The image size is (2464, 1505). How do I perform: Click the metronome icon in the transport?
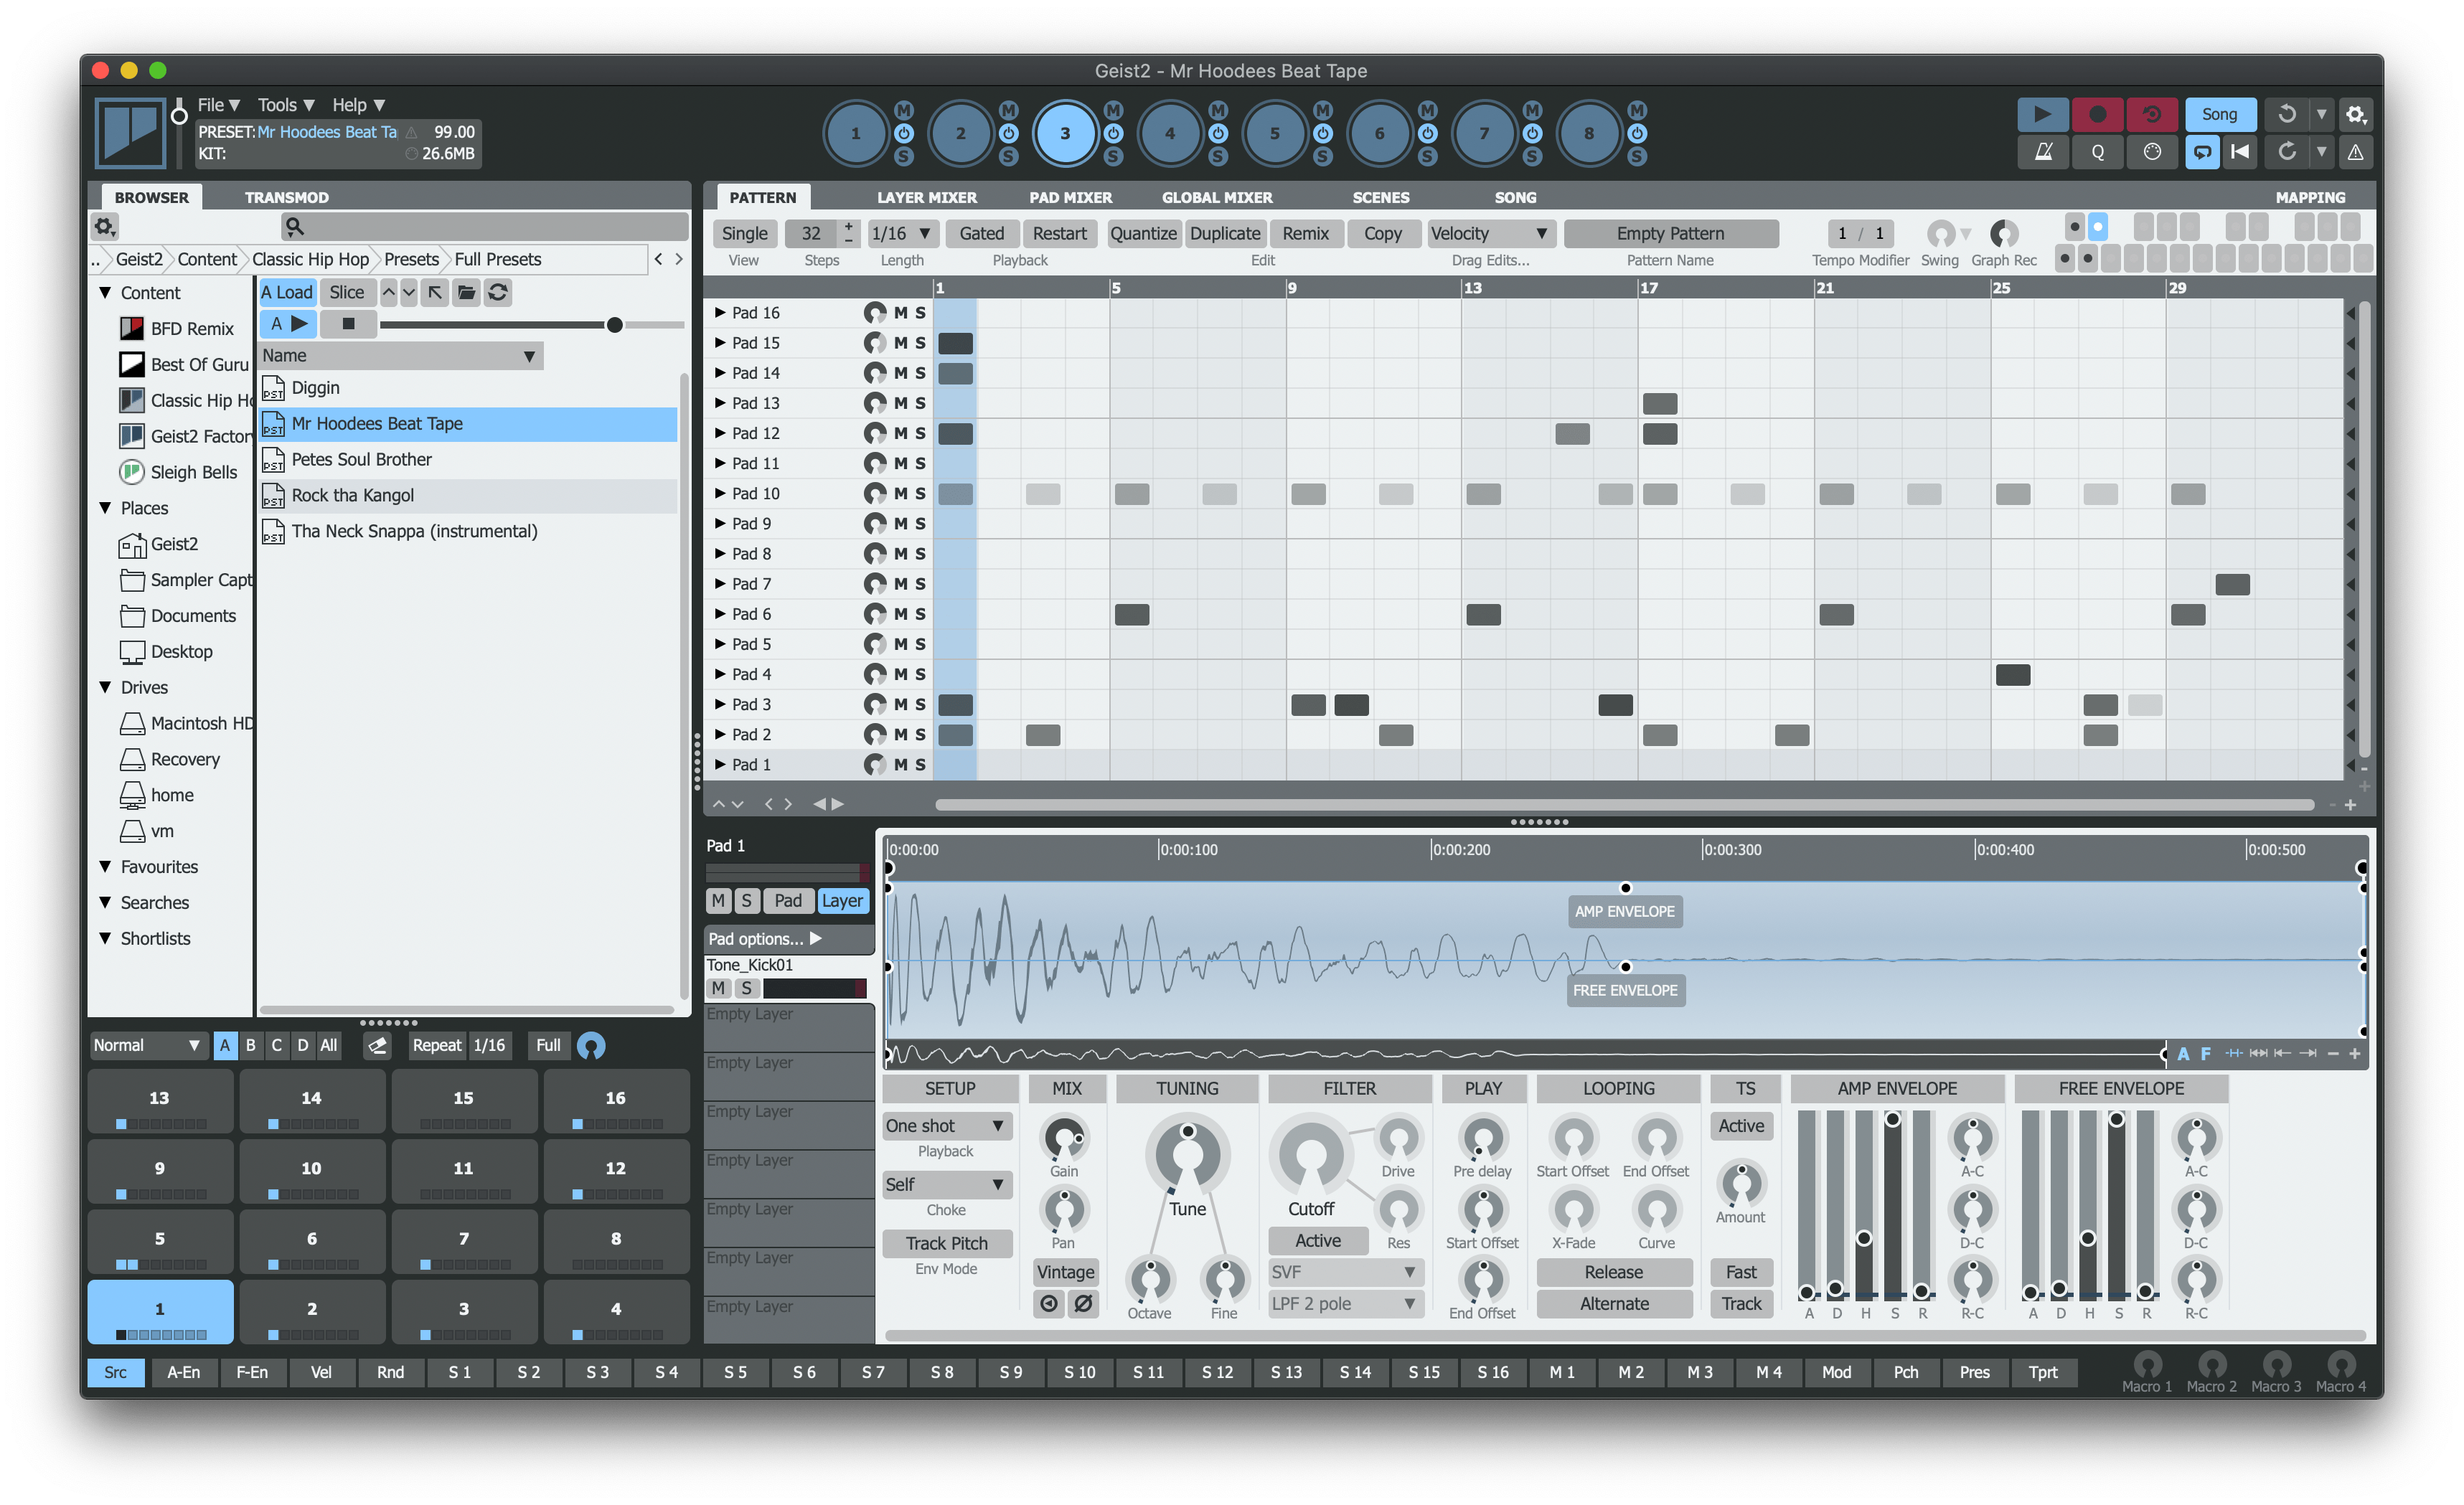2044,152
